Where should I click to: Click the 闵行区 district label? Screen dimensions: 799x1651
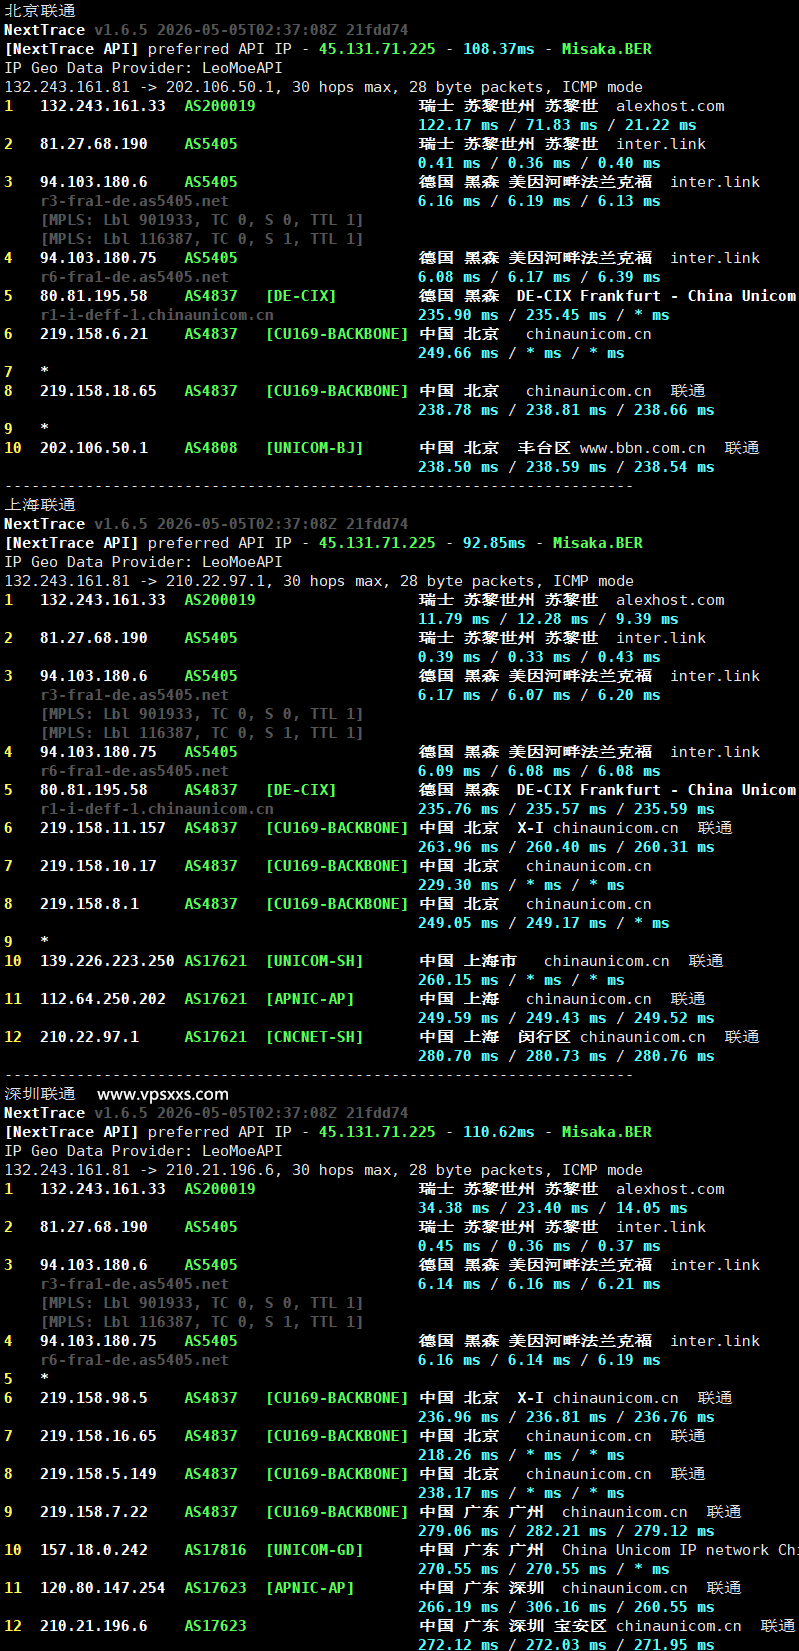point(544,1037)
